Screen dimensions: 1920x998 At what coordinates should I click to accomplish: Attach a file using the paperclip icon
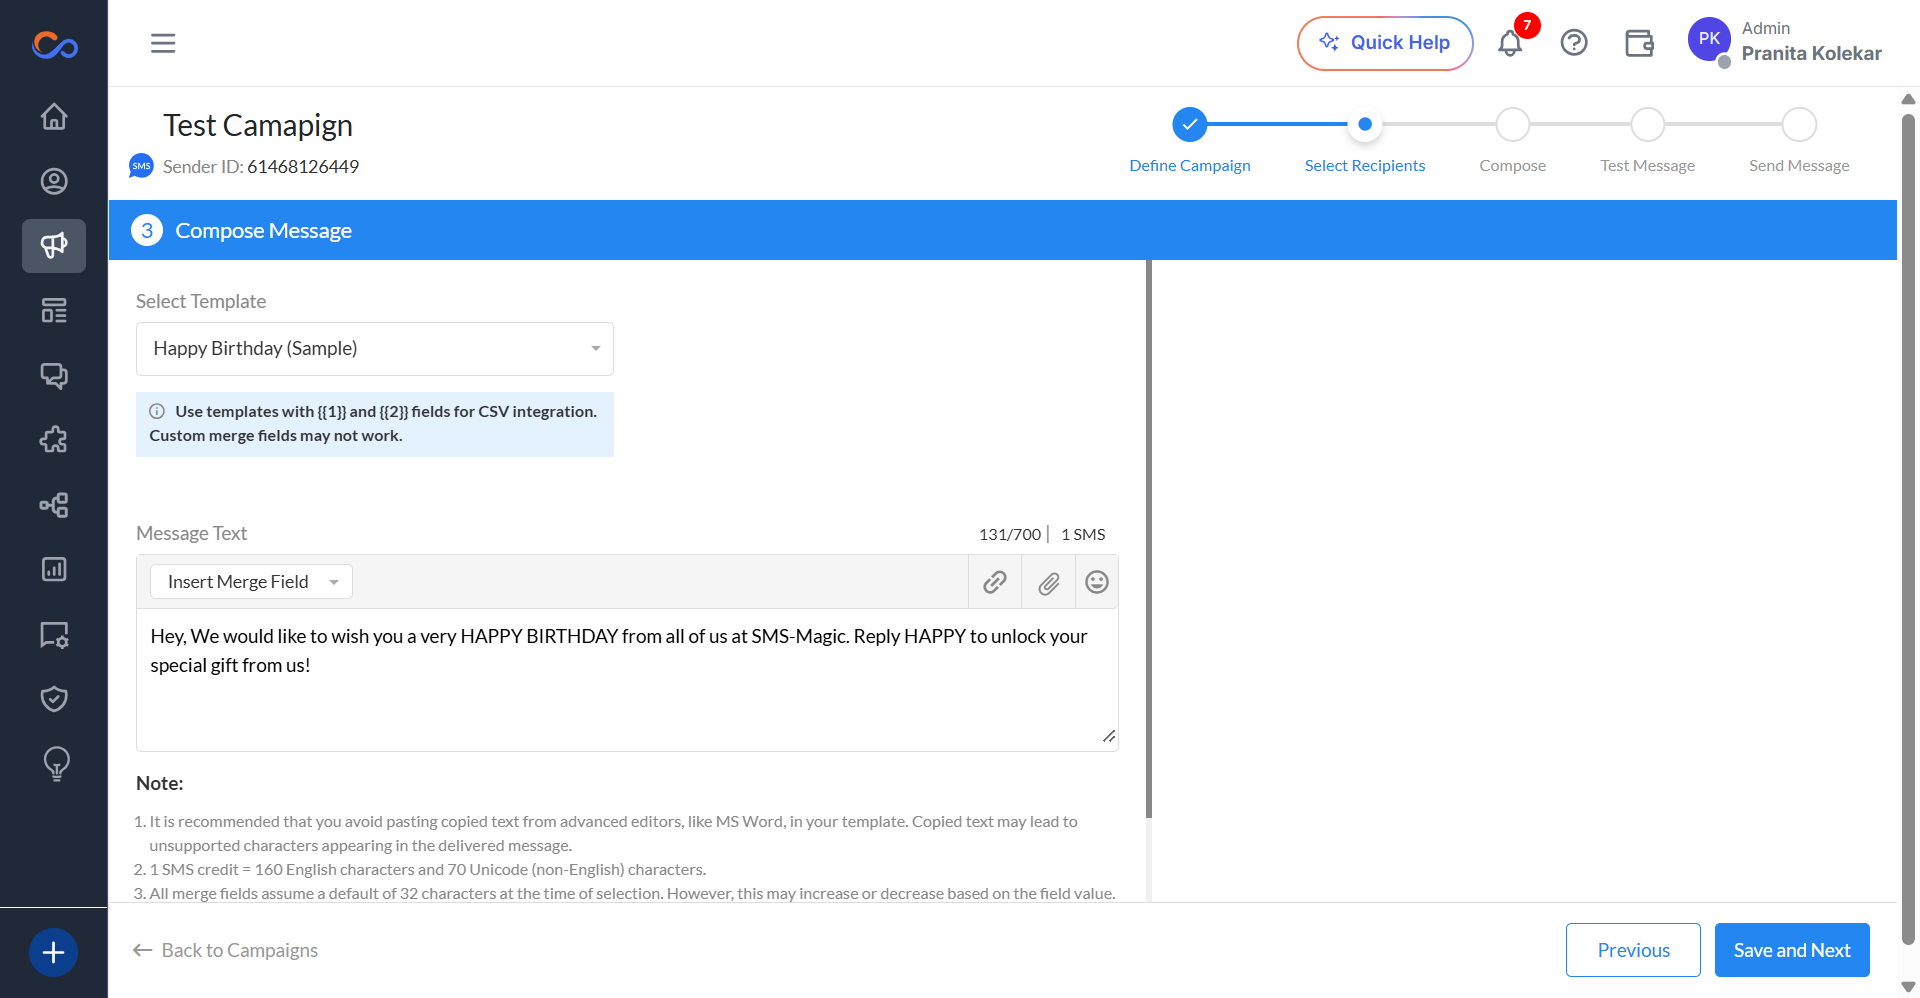point(1048,582)
